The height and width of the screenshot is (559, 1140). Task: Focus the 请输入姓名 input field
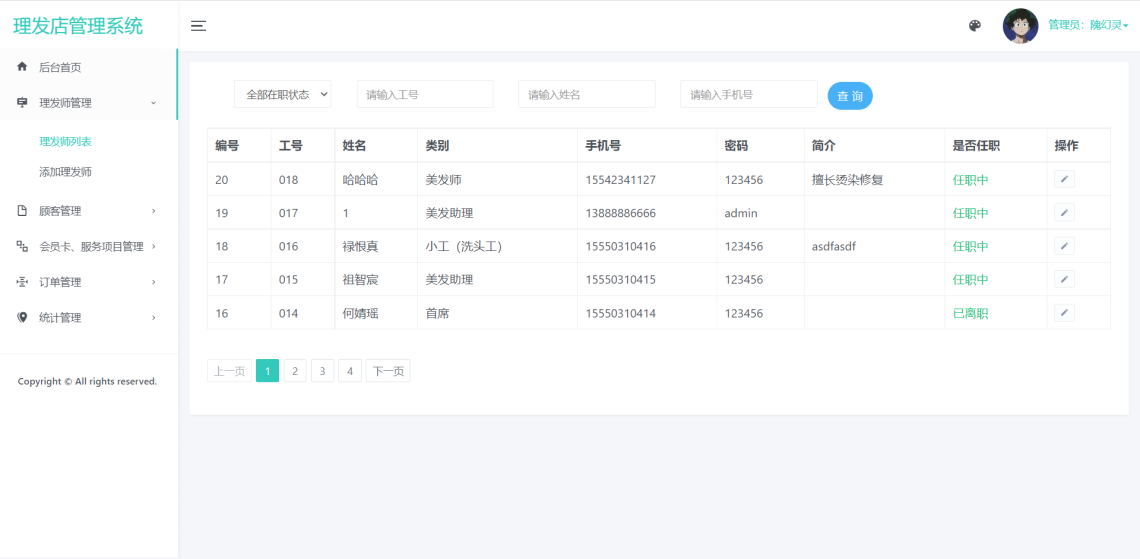point(587,94)
